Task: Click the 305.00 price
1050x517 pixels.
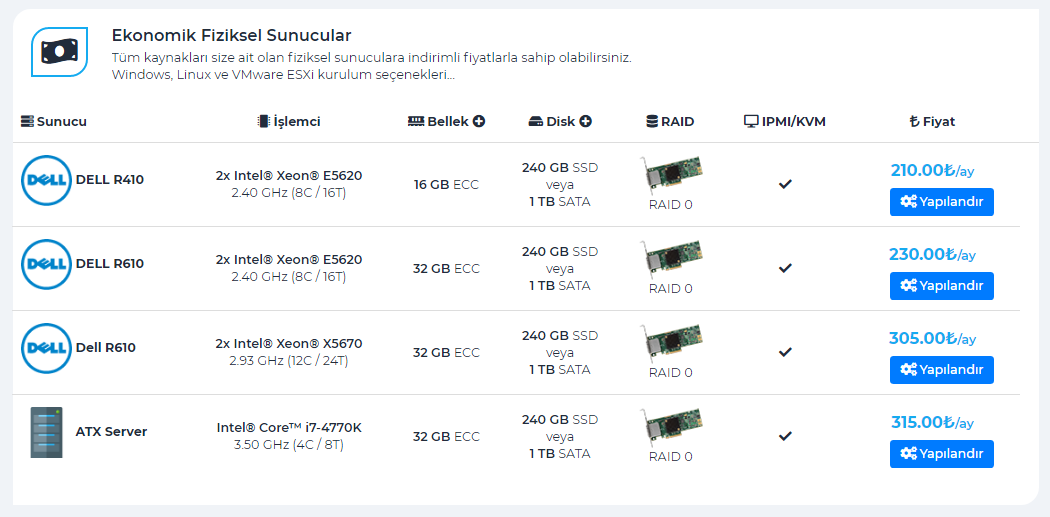Action: [x=932, y=338]
